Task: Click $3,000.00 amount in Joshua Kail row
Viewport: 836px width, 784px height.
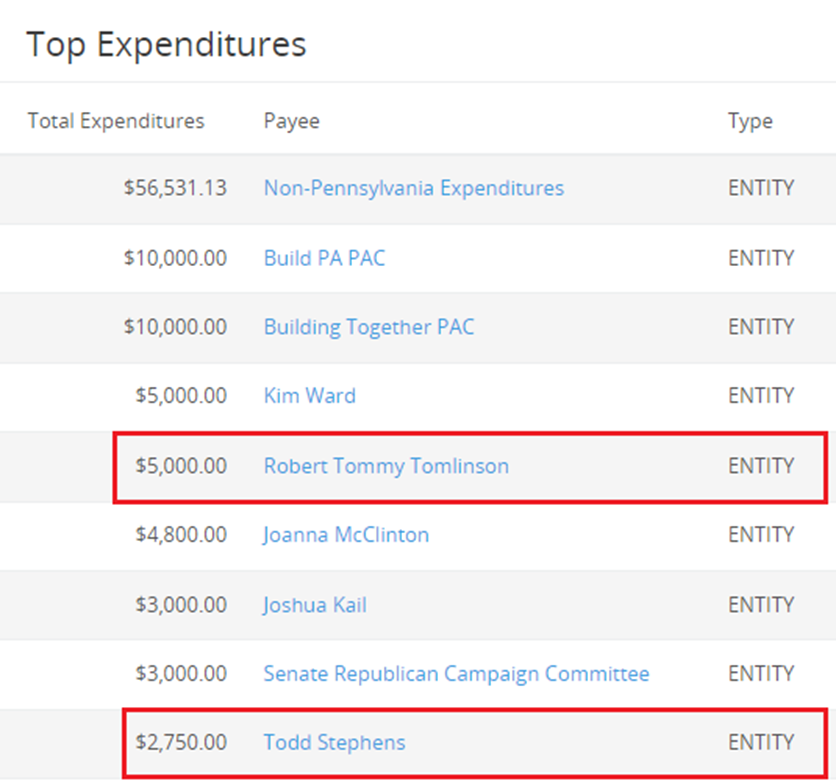Action: [181, 605]
